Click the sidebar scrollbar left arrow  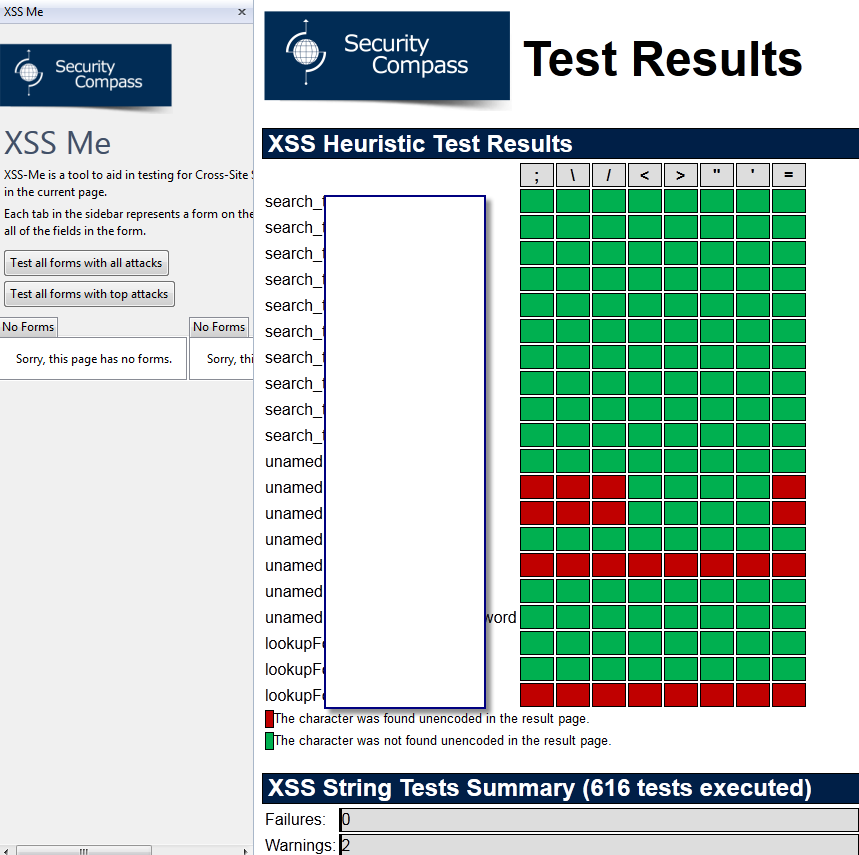pos(5,851)
